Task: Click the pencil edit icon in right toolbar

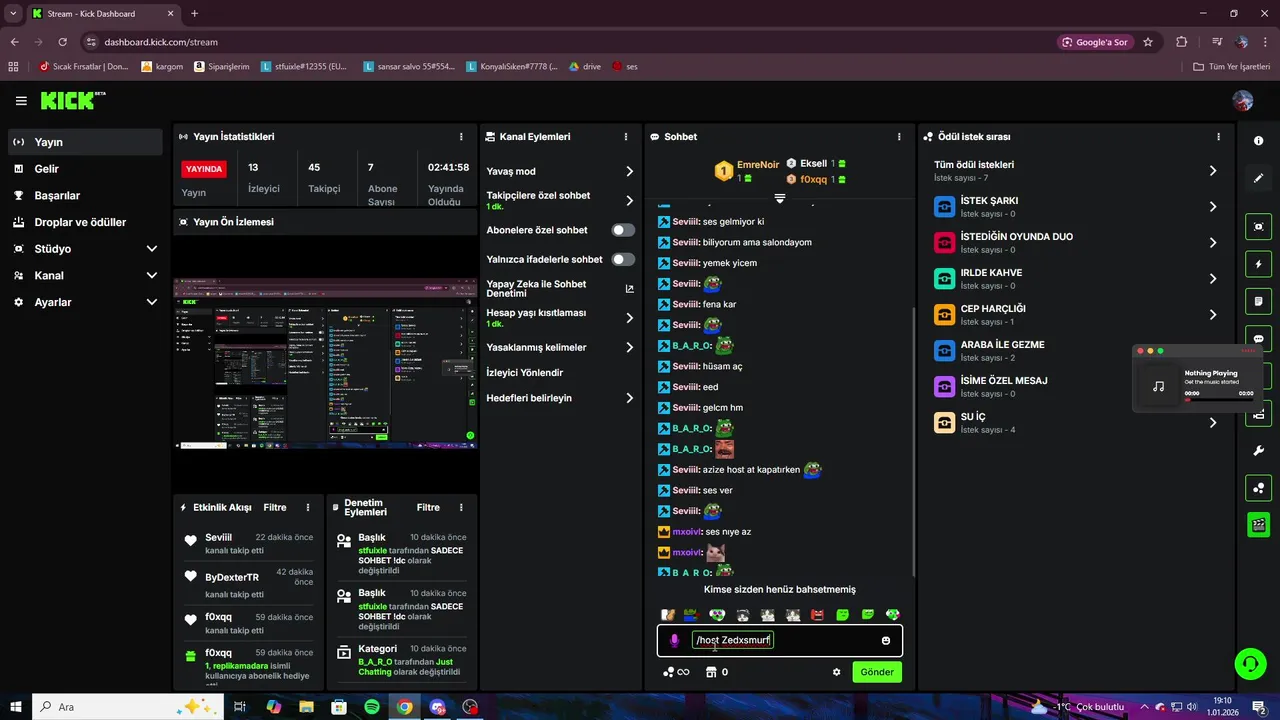Action: [x=1259, y=178]
